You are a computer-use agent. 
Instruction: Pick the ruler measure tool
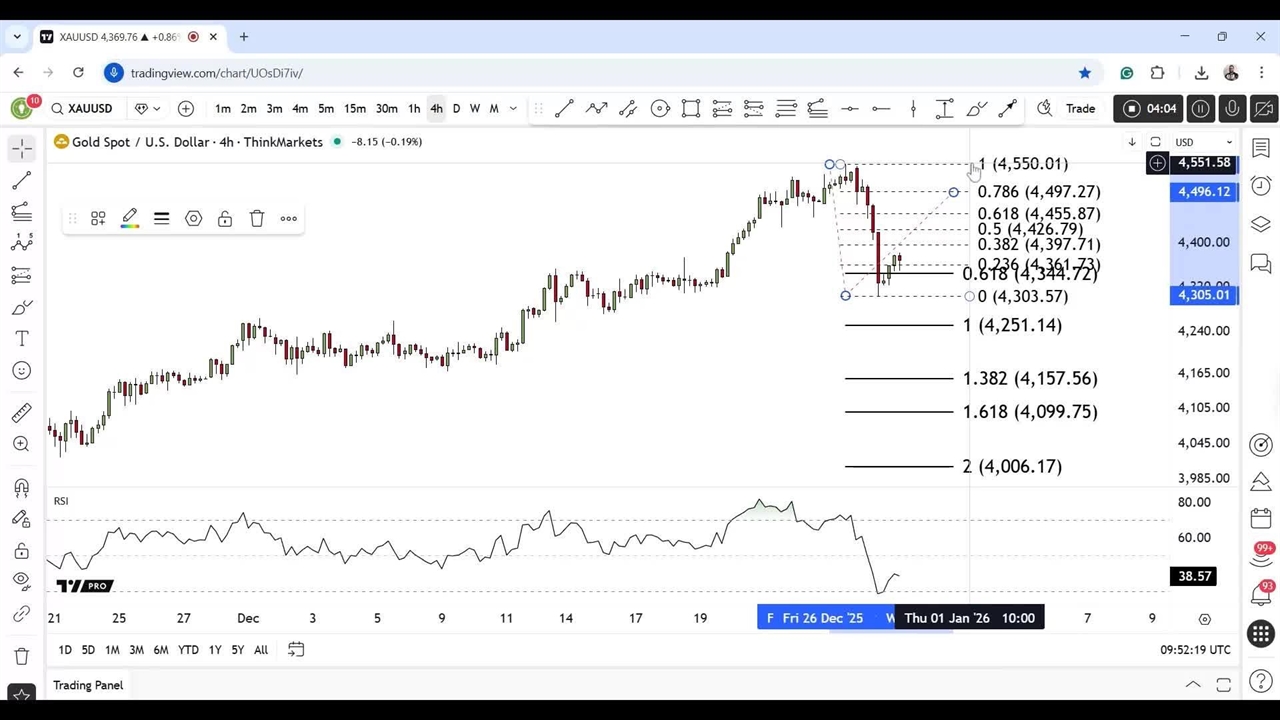coord(21,413)
